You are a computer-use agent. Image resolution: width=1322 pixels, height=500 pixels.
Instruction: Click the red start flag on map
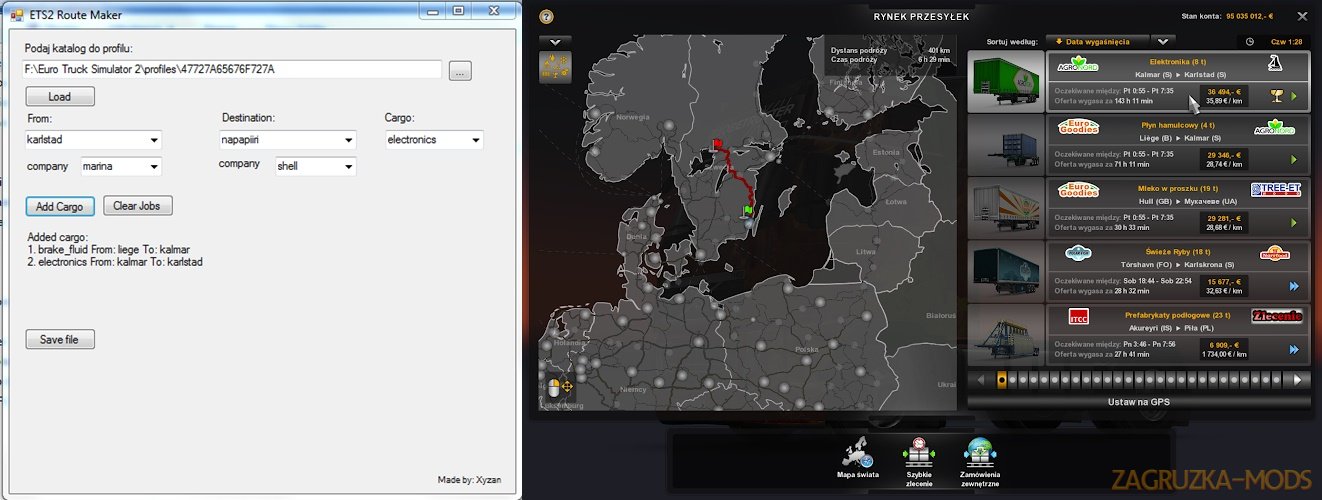(718, 146)
